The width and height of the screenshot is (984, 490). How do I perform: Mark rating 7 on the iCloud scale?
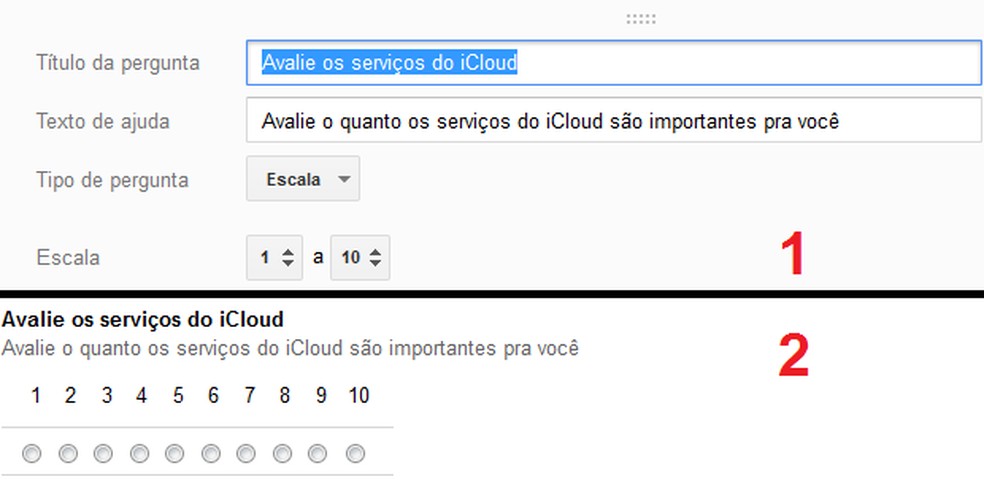248,454
